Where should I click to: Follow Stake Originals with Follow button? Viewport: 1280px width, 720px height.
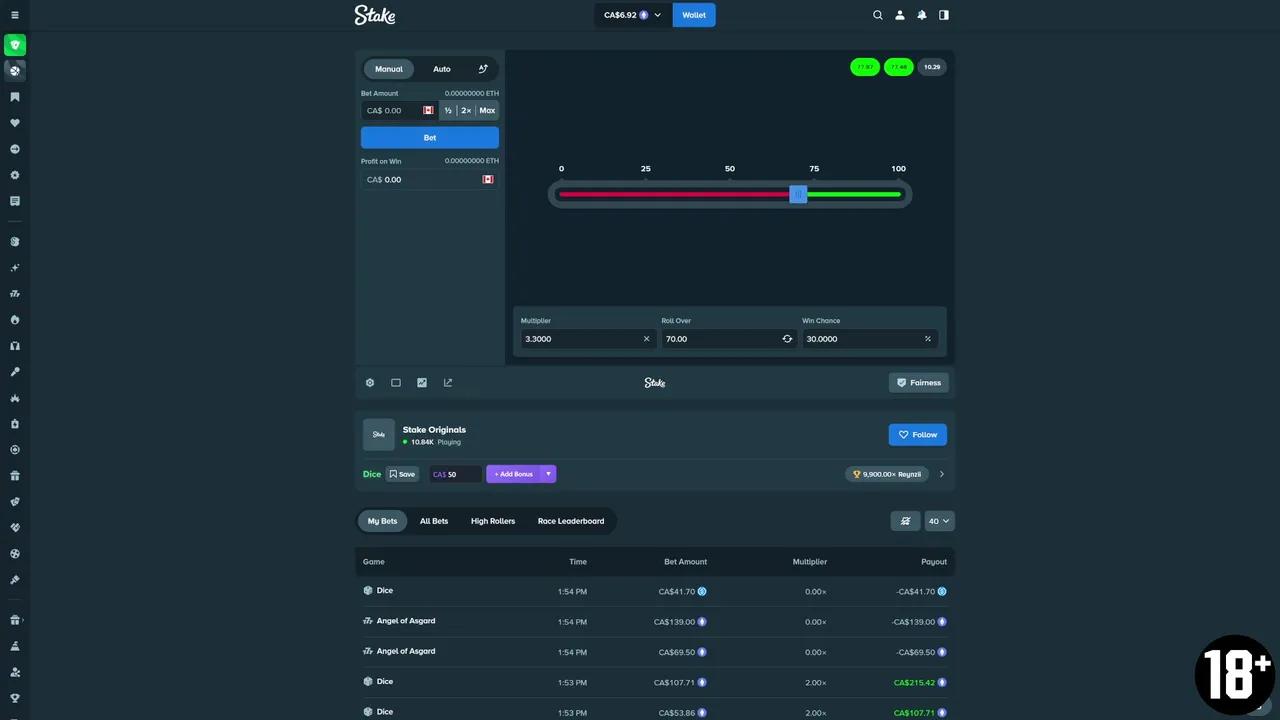918,435
